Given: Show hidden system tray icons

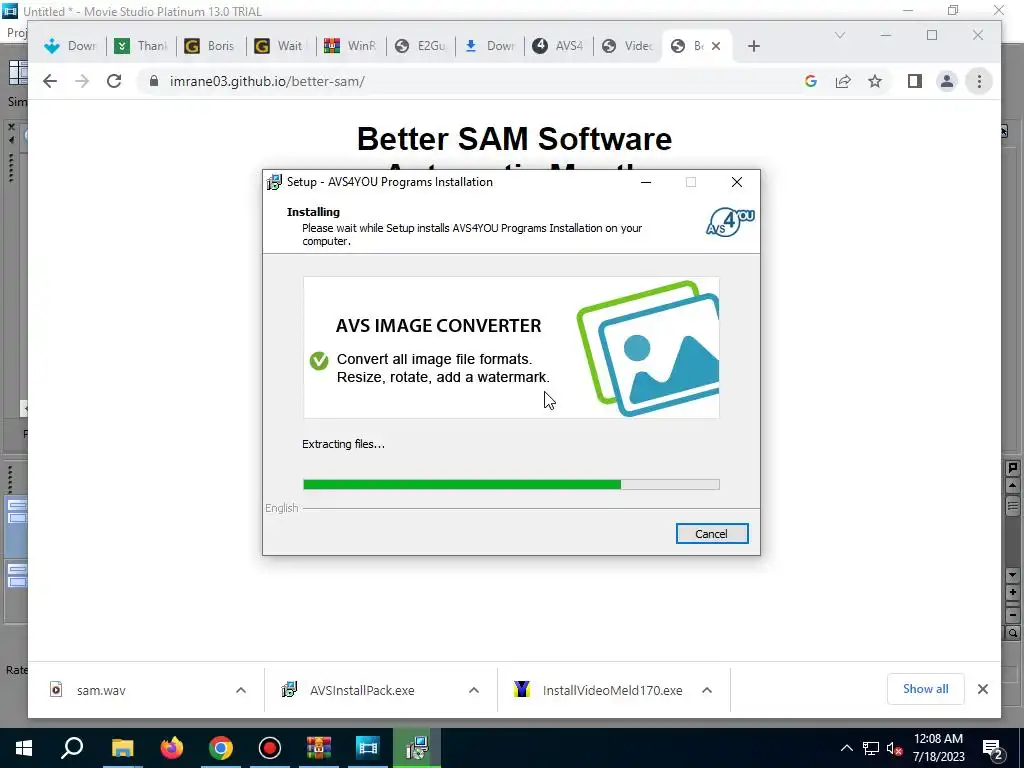Looking at the screenshot, I should click(x=846, y=748).
